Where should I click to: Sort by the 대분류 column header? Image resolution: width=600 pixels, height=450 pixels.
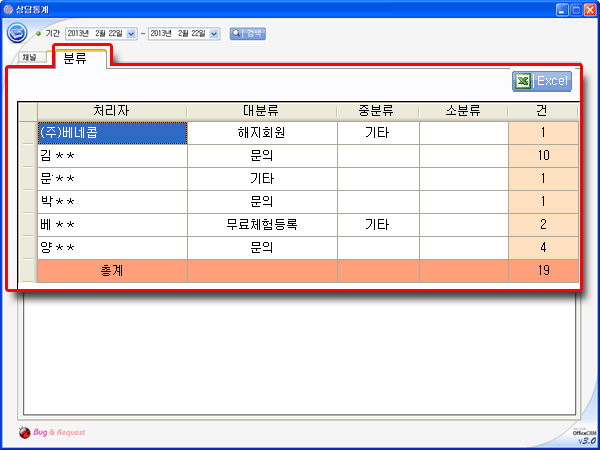261,110
